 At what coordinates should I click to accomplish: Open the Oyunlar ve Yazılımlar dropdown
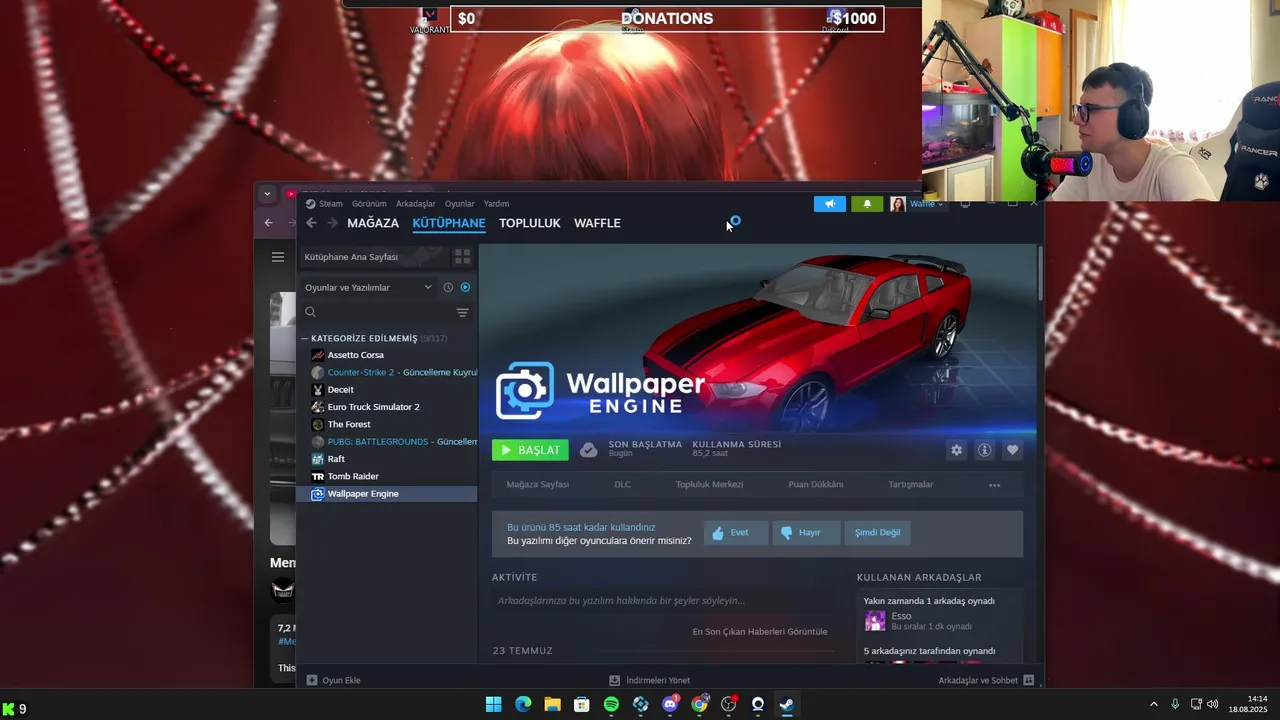click(x=368, y=287)
